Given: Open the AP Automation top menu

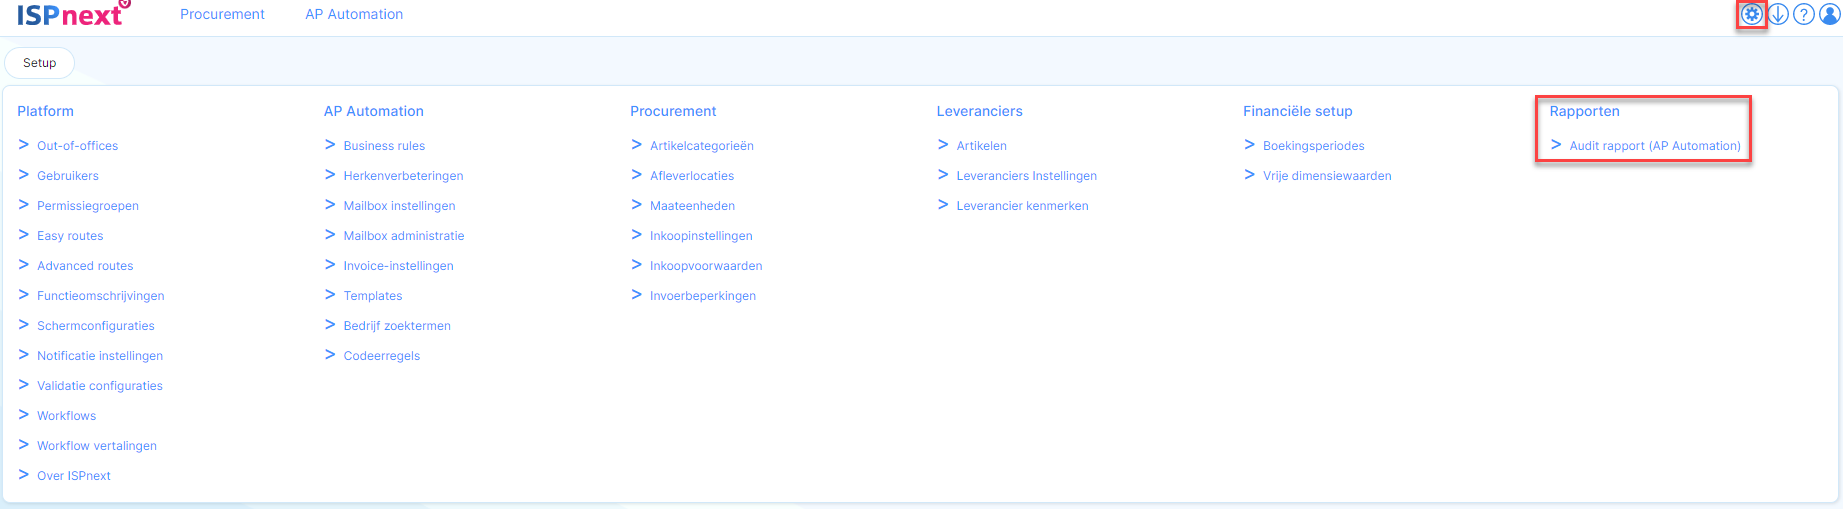Looking at the screenshot, I should [354, 14].
